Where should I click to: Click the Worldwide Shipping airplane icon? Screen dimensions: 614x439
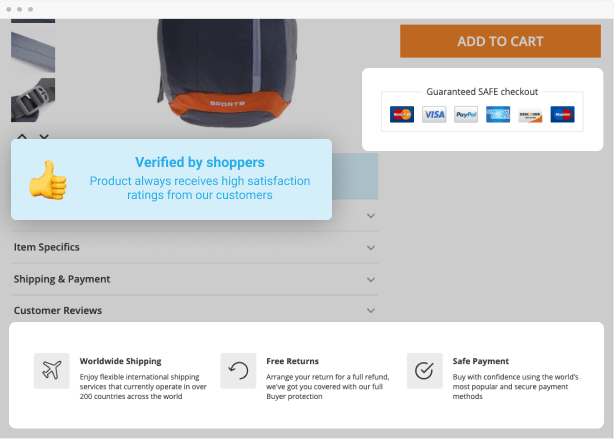51,370
